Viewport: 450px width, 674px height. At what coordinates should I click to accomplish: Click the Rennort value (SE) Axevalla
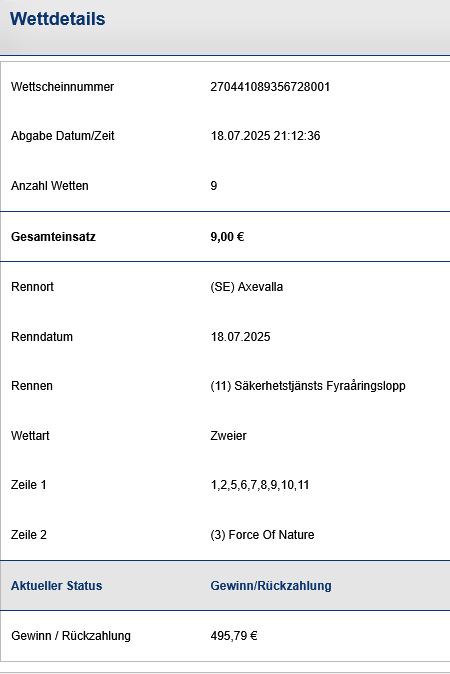pyautogui.click(x=246, y=287)
